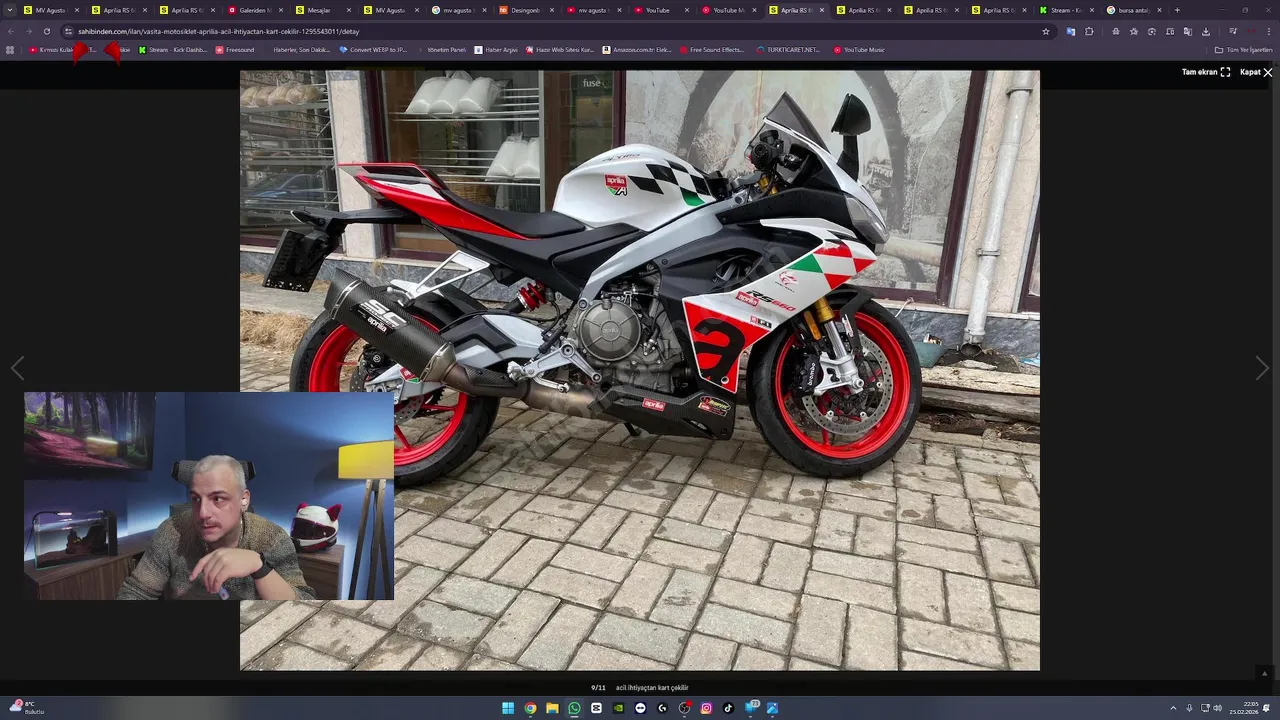Open the Free Sound Effects bookmark
The image size is (1280, 720).
point(712,49)
